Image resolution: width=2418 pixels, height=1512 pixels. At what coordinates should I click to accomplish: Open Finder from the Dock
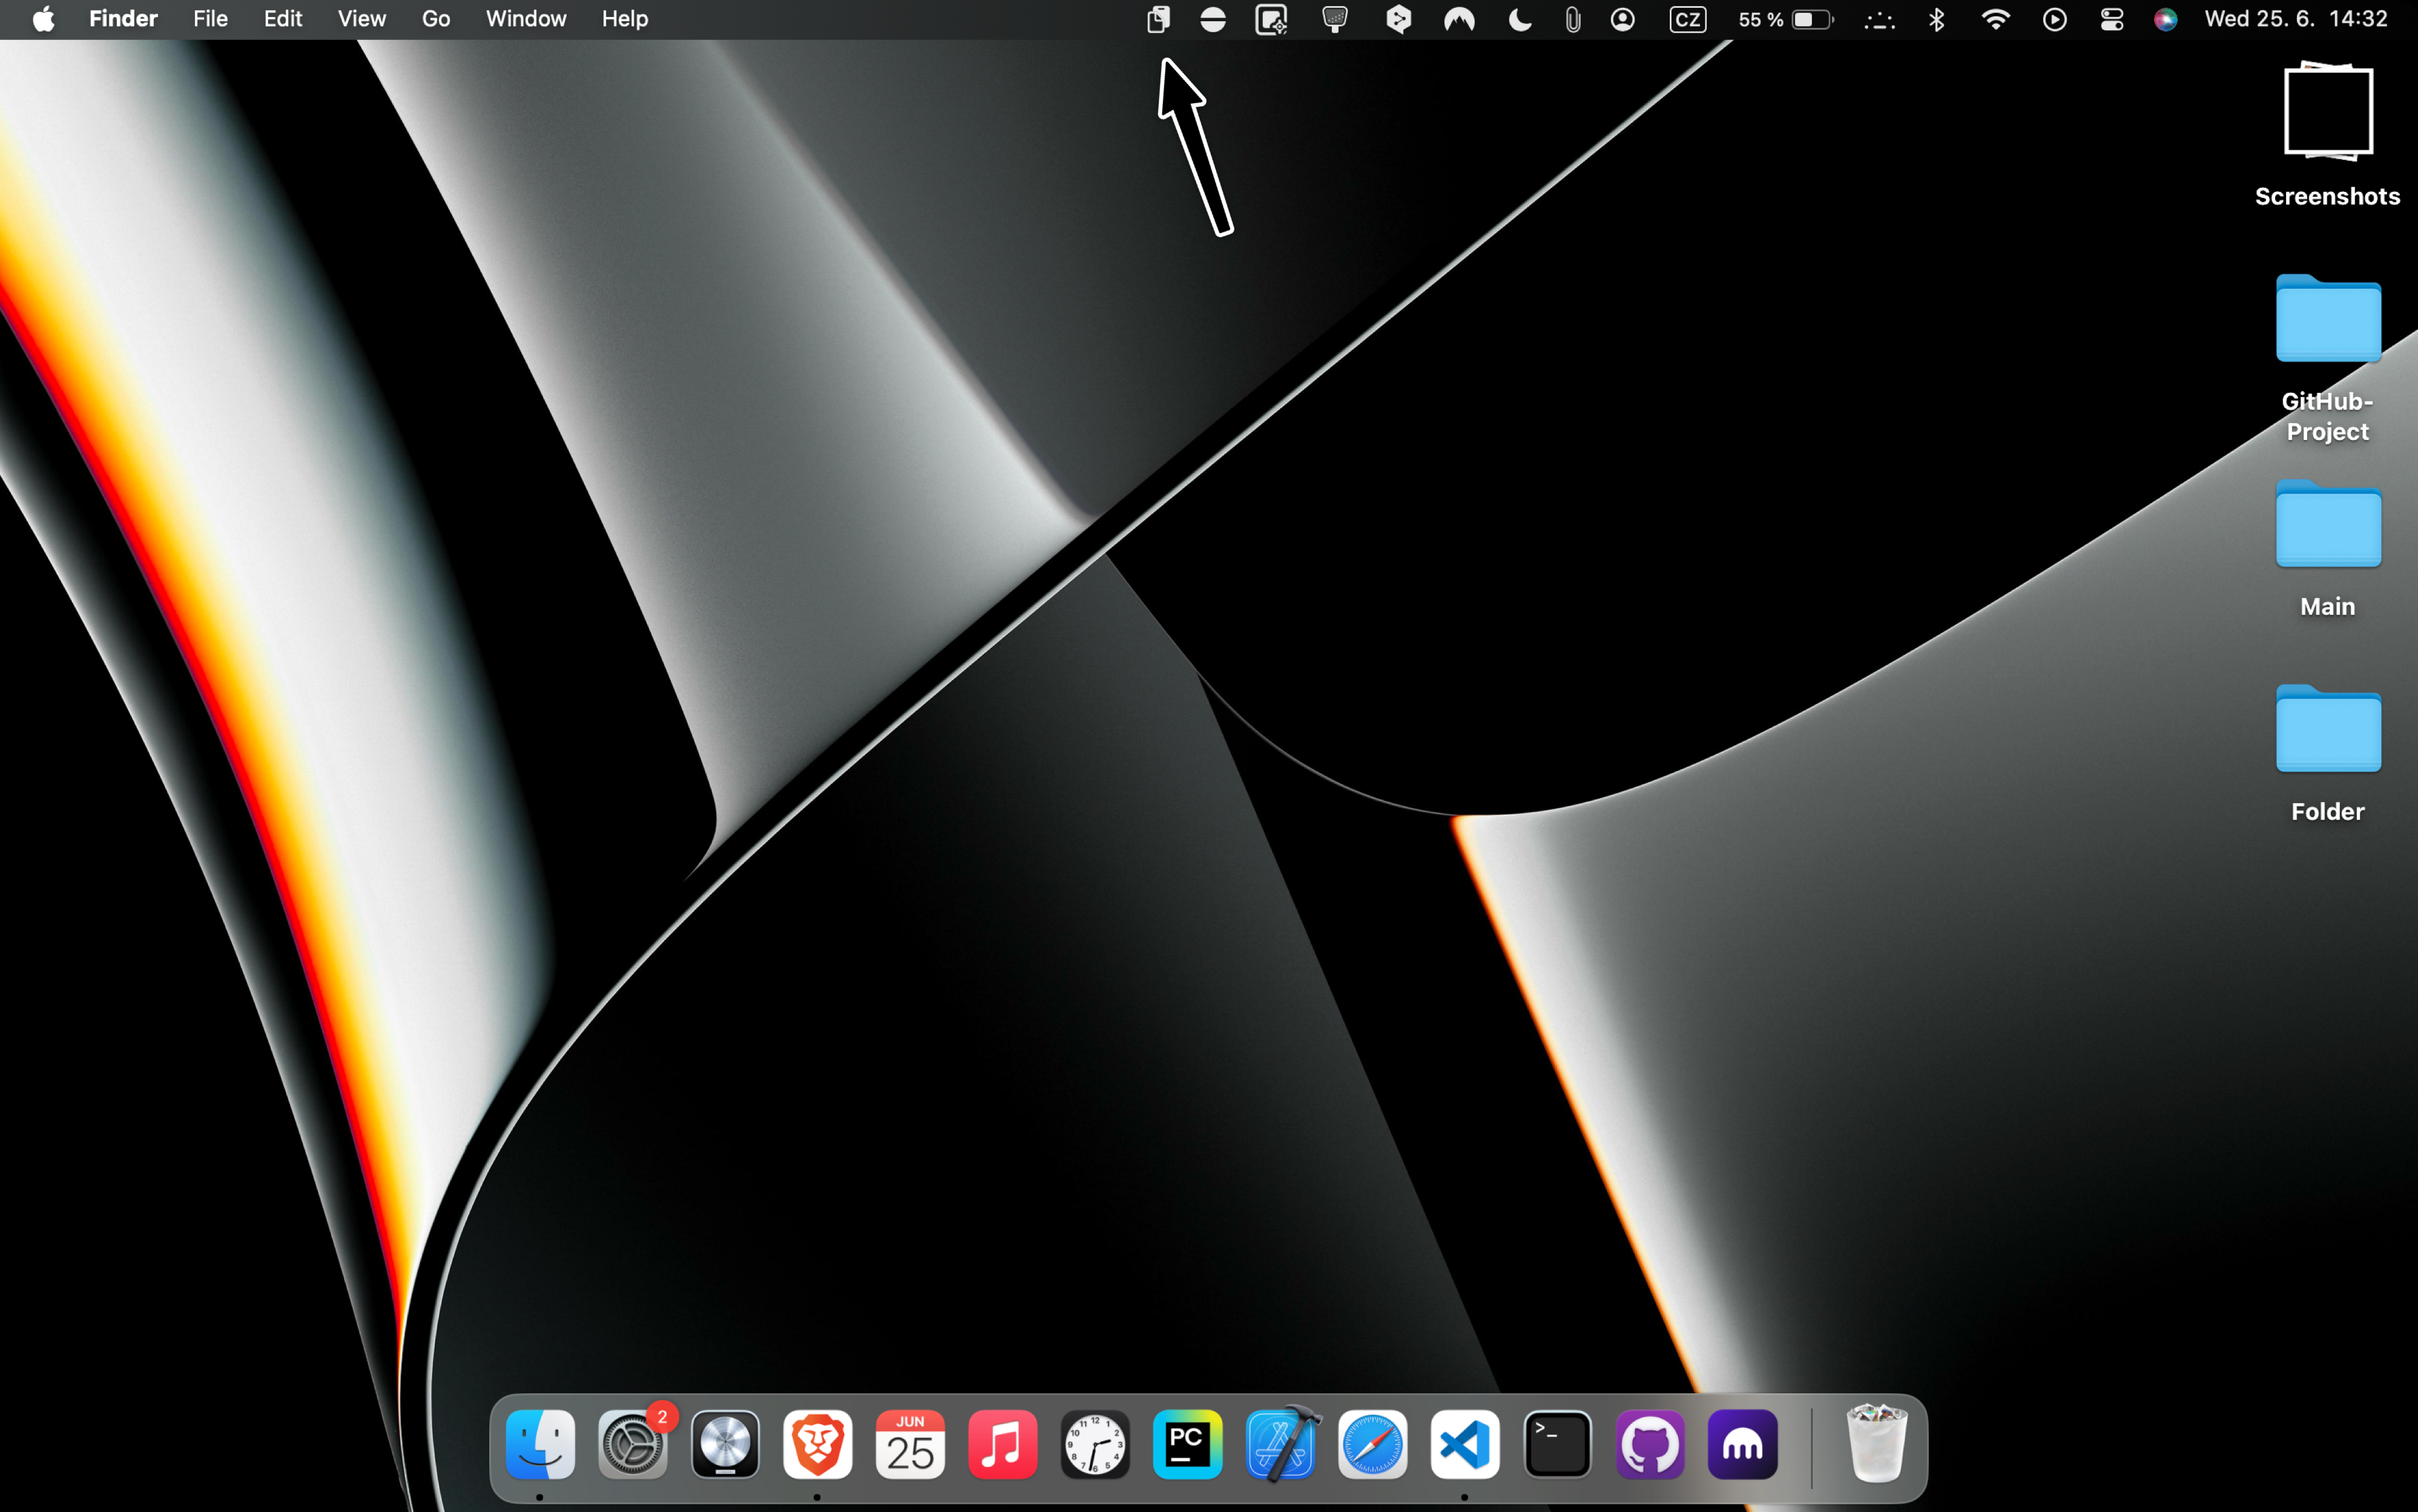[540, 1444]
